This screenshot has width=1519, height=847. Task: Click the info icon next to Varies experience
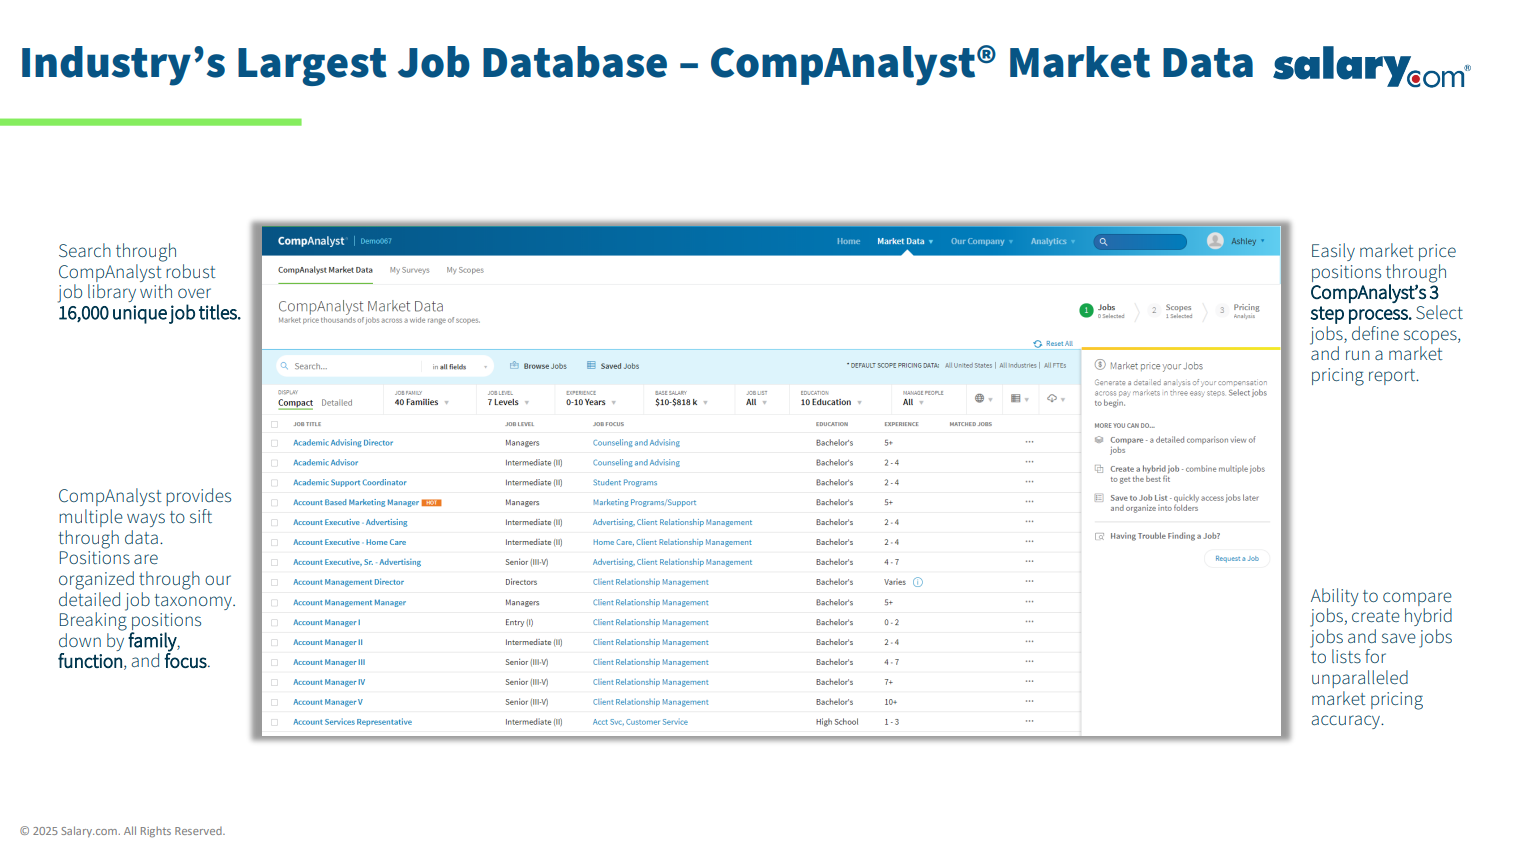pos(918,582)
